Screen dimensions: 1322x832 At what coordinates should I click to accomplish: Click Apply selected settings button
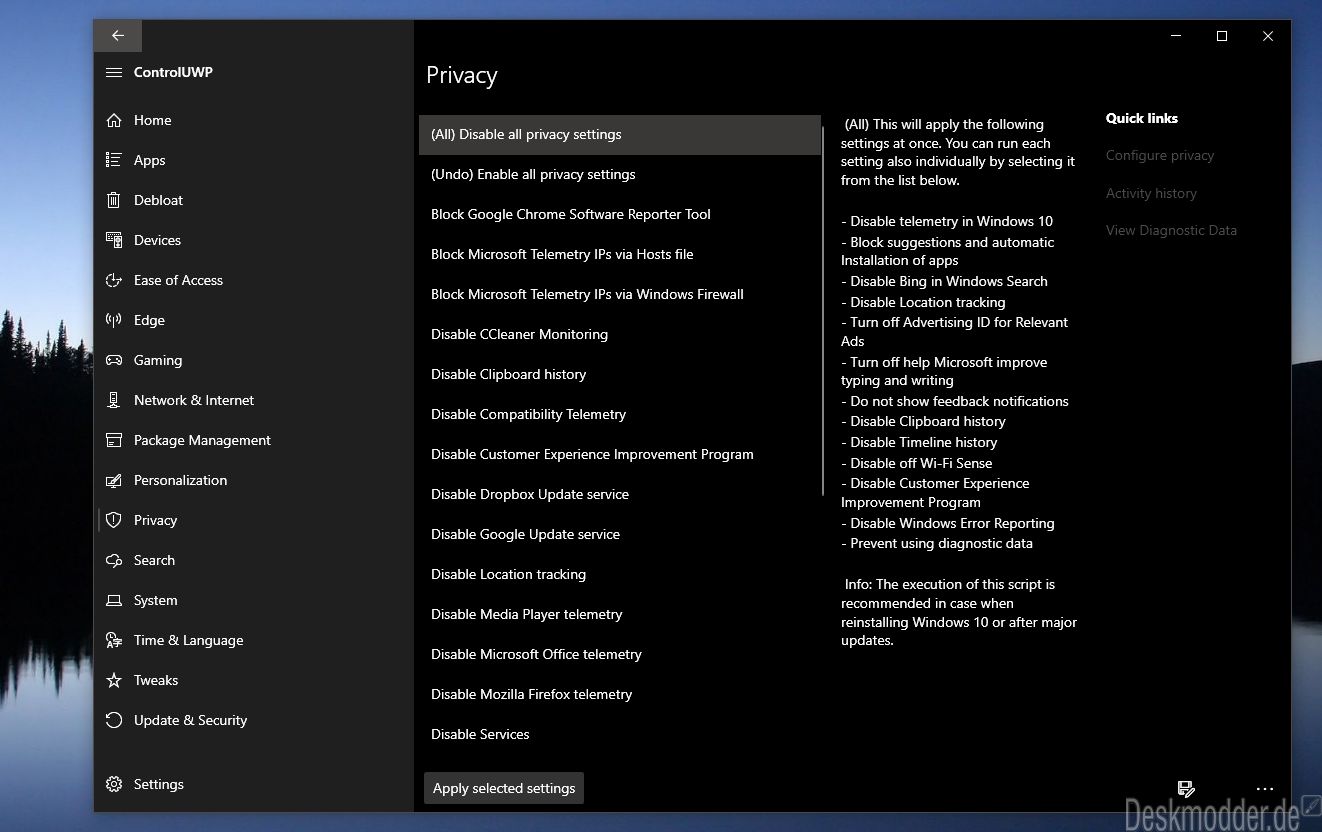point(504,788)
